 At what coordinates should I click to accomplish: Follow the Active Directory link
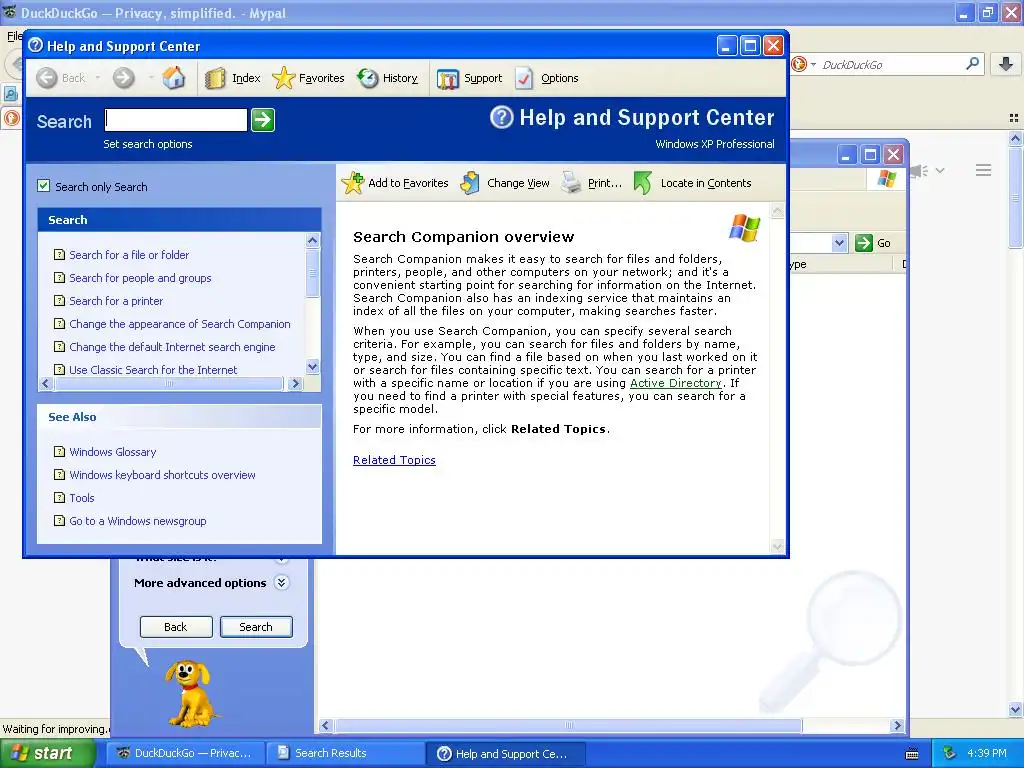pos(675,383)
